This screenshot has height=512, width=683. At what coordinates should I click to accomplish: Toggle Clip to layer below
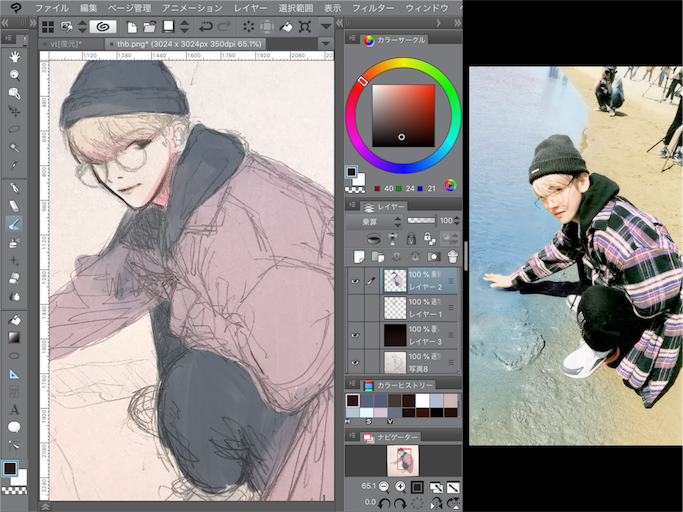(373, 238)
